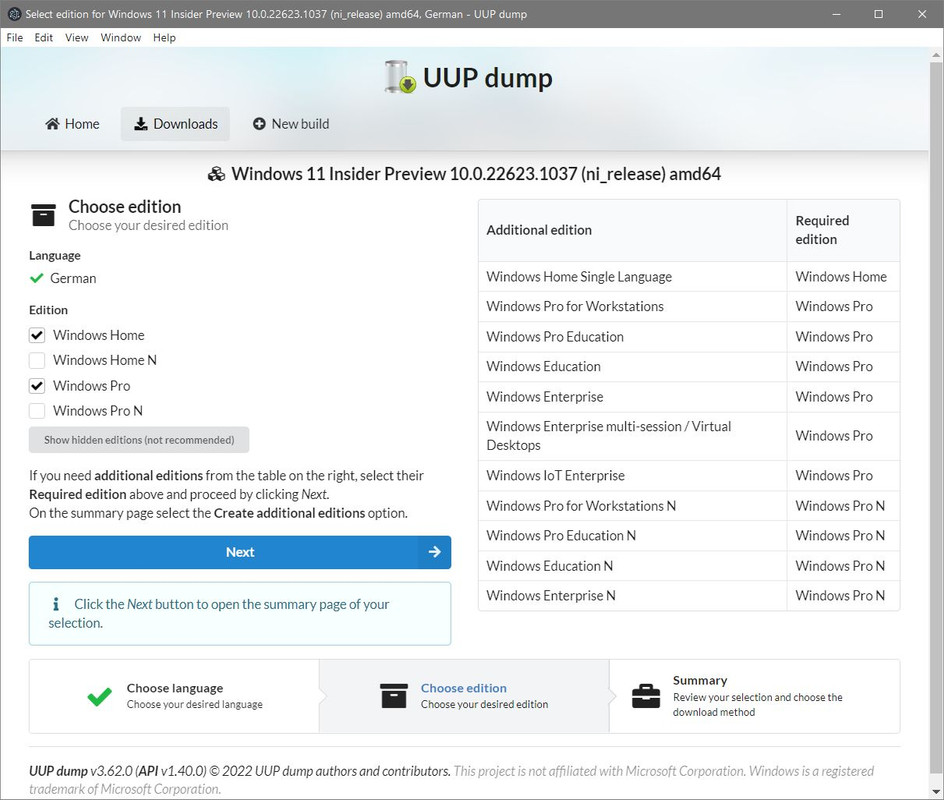
Task: Click the Windows 11 Insider Preview build title
Action: pos(476,174)
